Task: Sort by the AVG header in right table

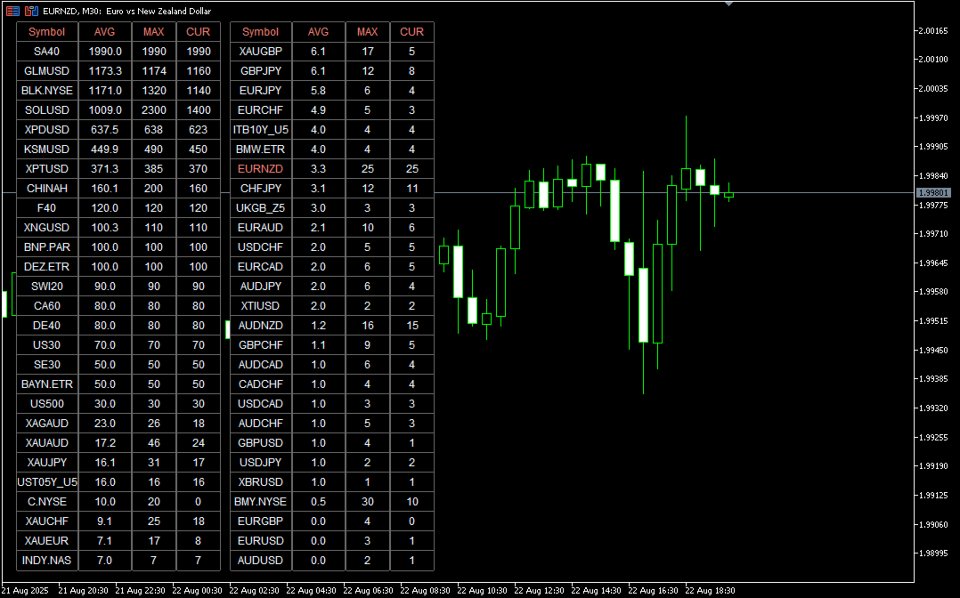Action: pyautogui.click(x=317, y=32)
